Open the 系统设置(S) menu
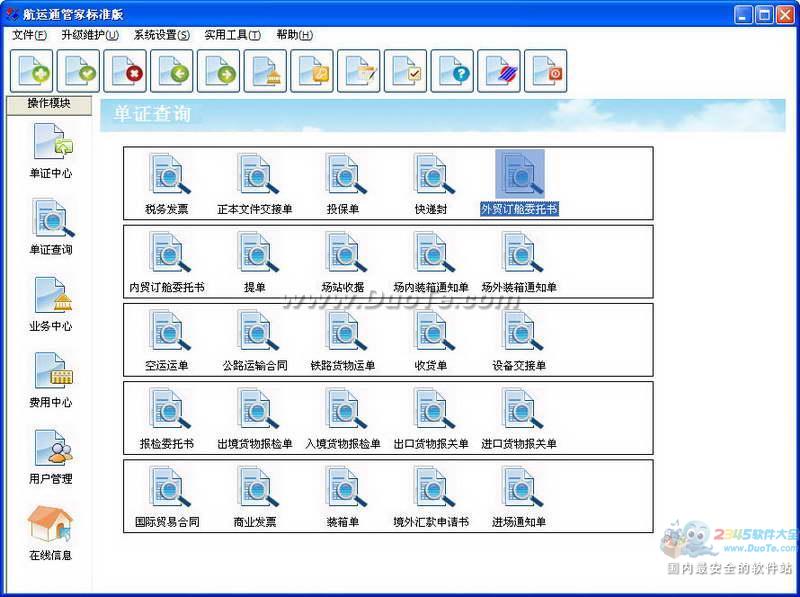 tap(161, 35)
